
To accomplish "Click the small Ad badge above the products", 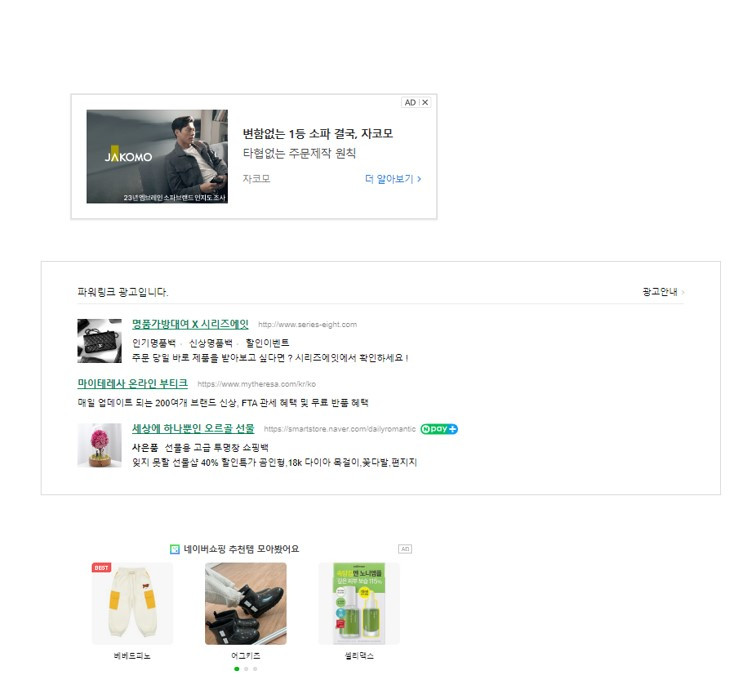I will pyautogui.click(x=405, y=549).
